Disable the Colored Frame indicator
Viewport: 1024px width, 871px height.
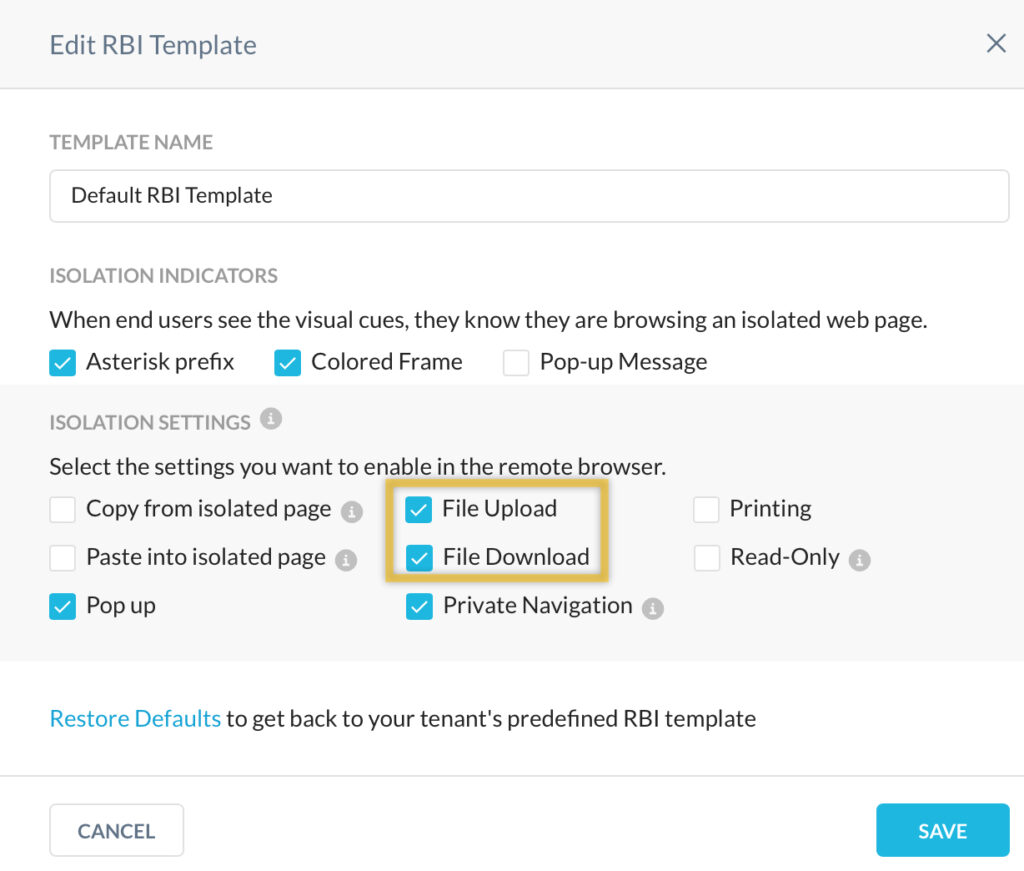[288, 363]
